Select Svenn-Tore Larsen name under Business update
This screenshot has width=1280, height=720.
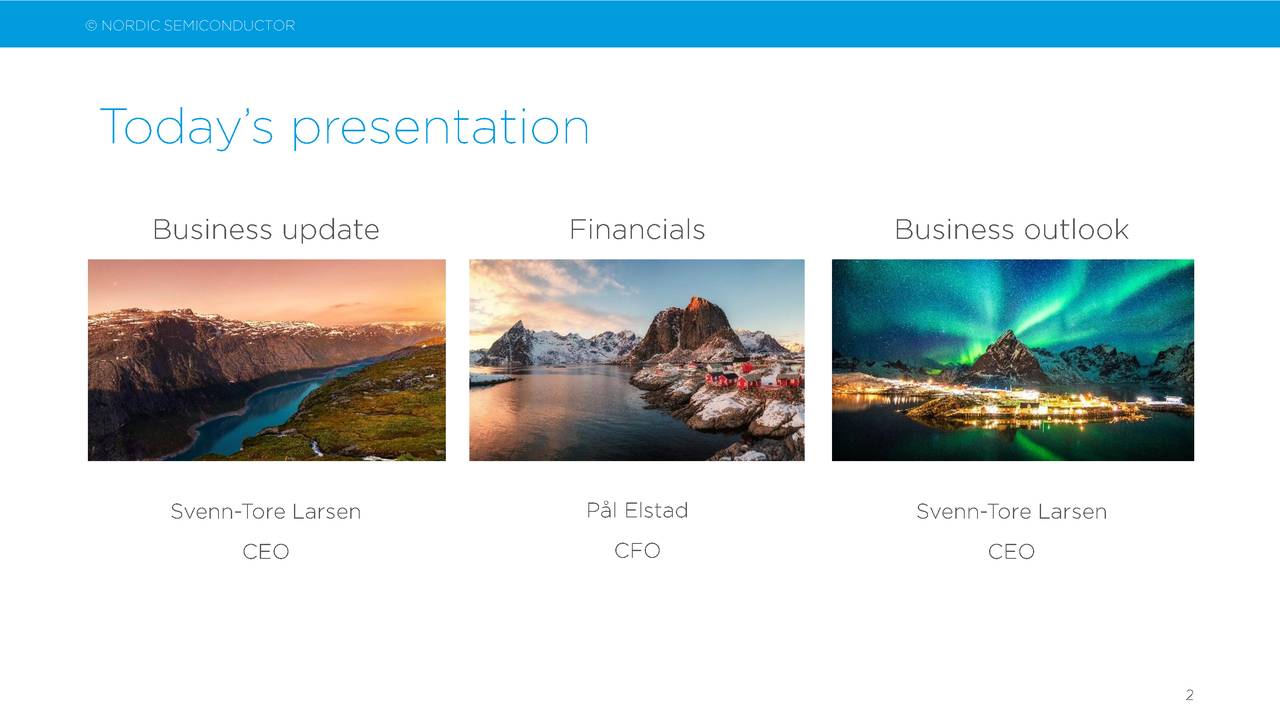[x=265, y=512]
